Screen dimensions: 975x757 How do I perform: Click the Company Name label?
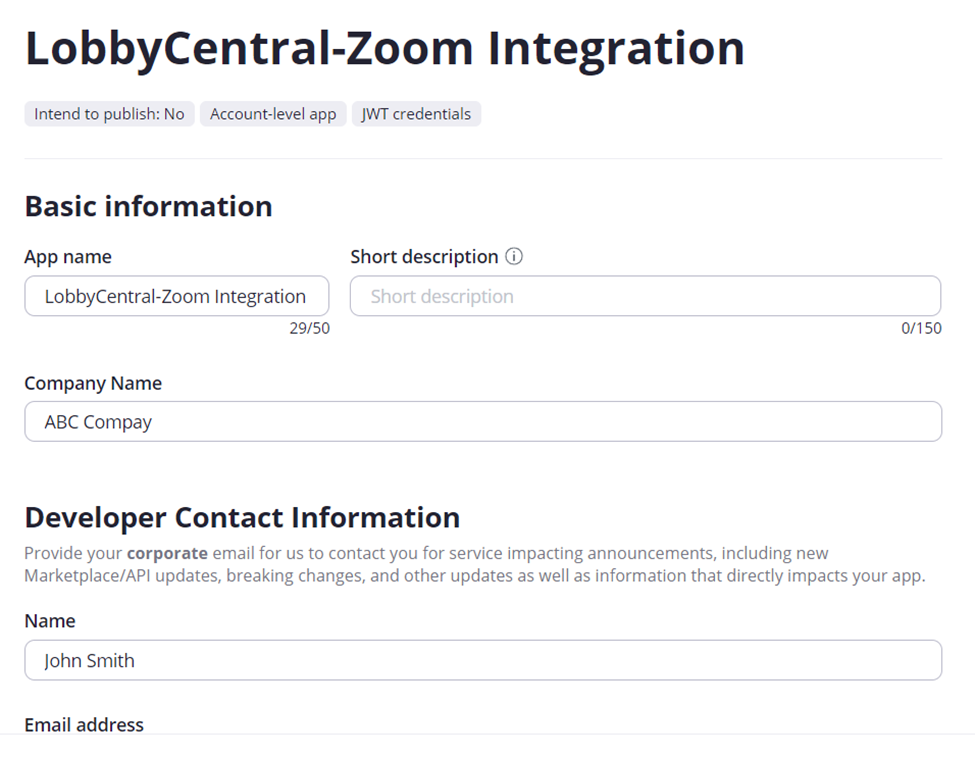[x=93, y=383]
